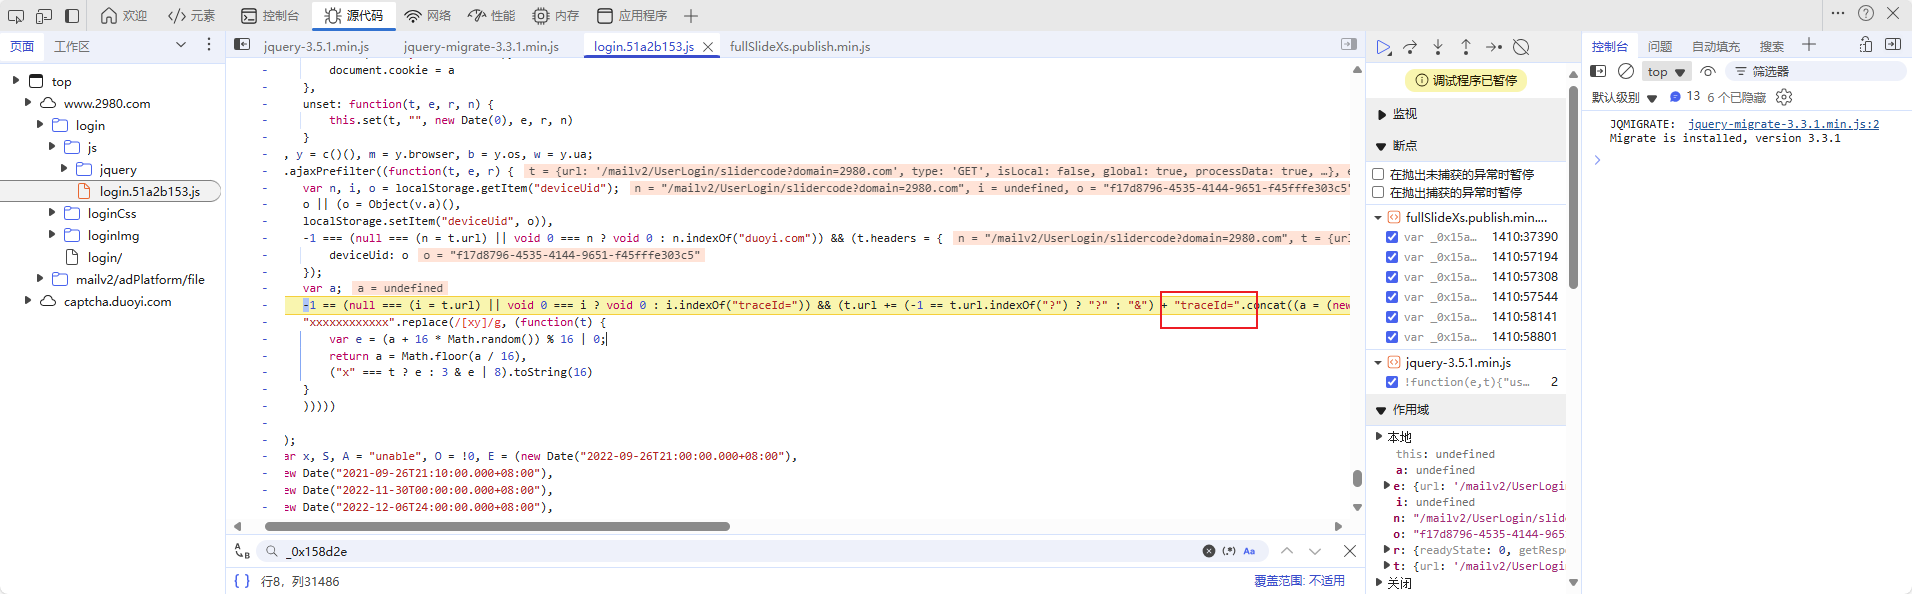The height and width of the screenshot is (594, 1912).
Task: Toggle match case search option
Action: (x=1249, y=551)
